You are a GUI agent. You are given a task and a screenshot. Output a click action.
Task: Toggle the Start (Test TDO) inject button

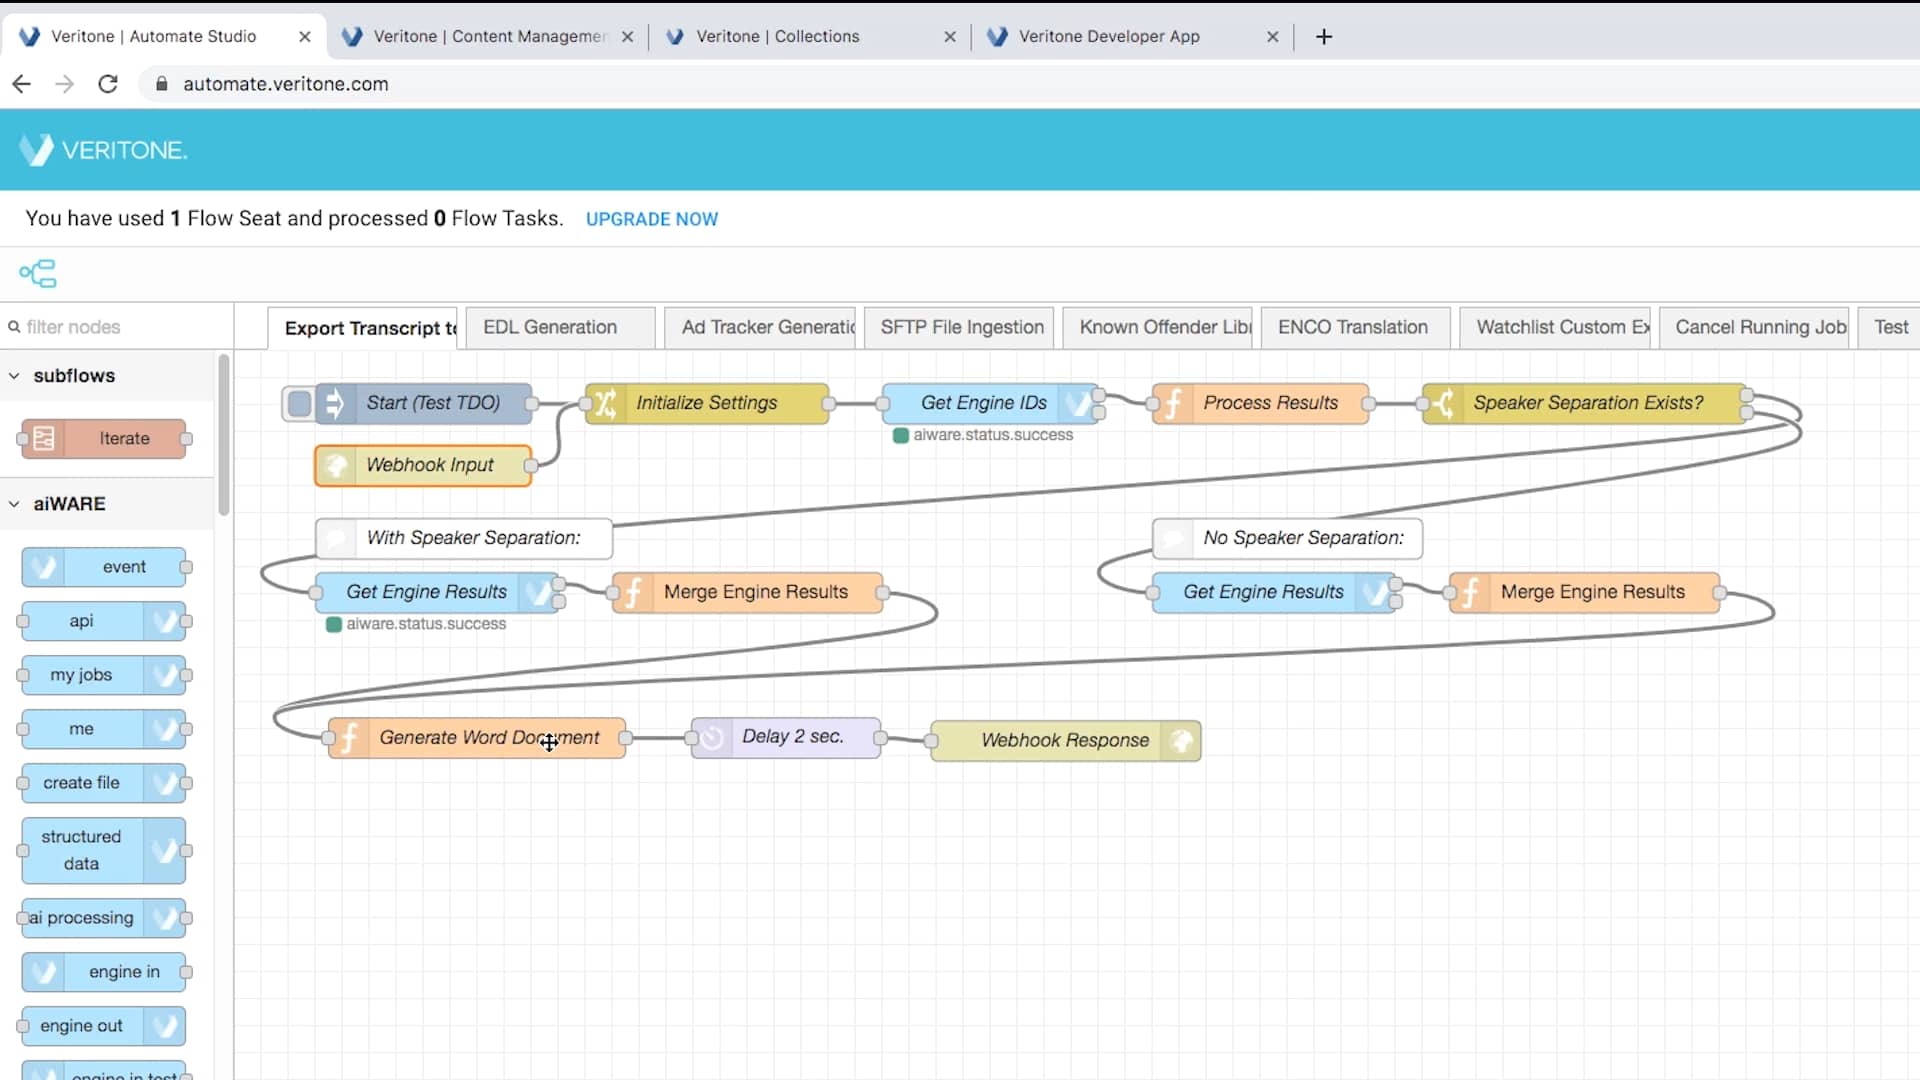[x=298, y=403]
